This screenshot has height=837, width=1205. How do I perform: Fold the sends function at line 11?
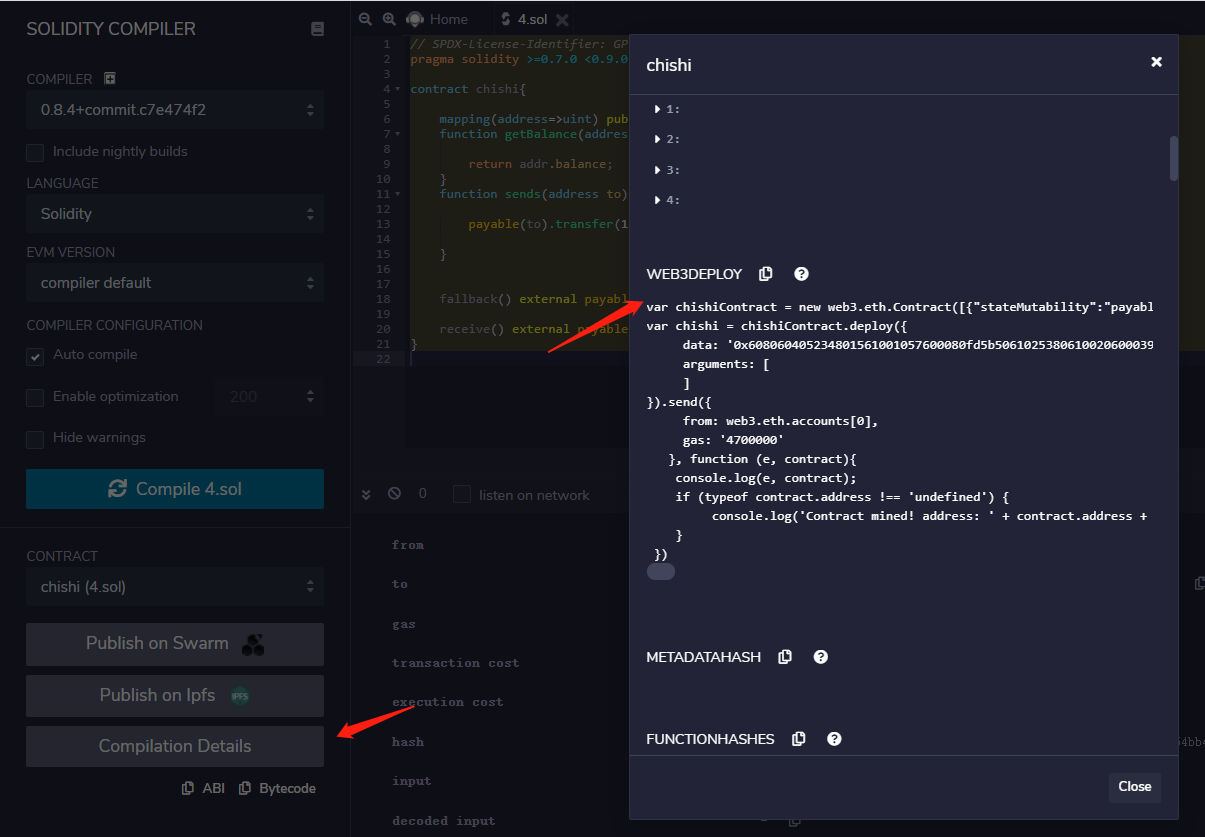point(398,194)
